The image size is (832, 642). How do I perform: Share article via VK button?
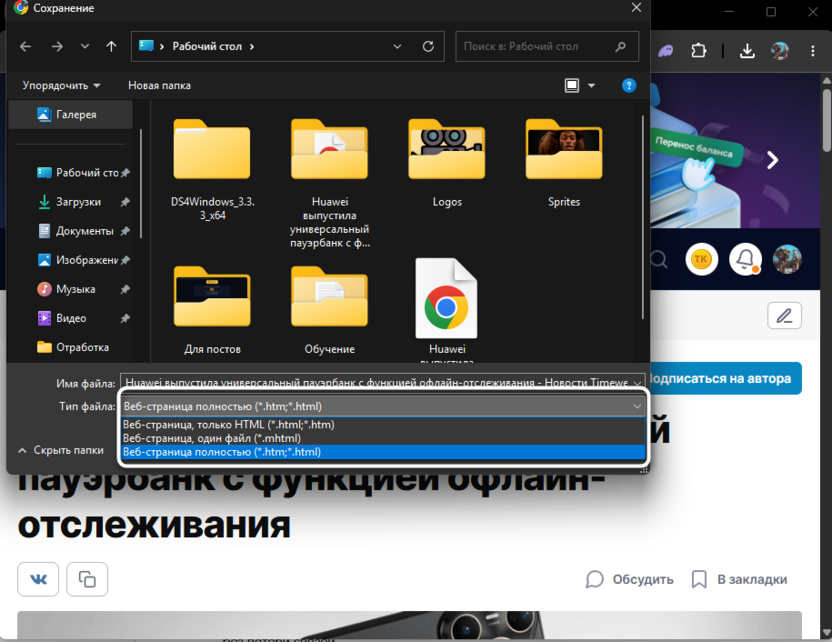pos(38,579)
